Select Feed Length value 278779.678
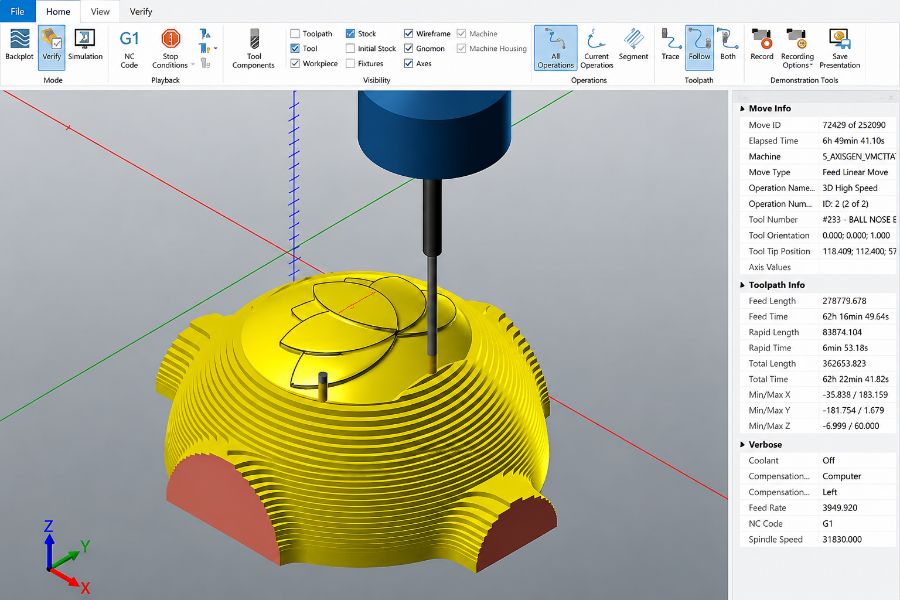This screenshot has height=600, width=900. [x=844, y=301]
